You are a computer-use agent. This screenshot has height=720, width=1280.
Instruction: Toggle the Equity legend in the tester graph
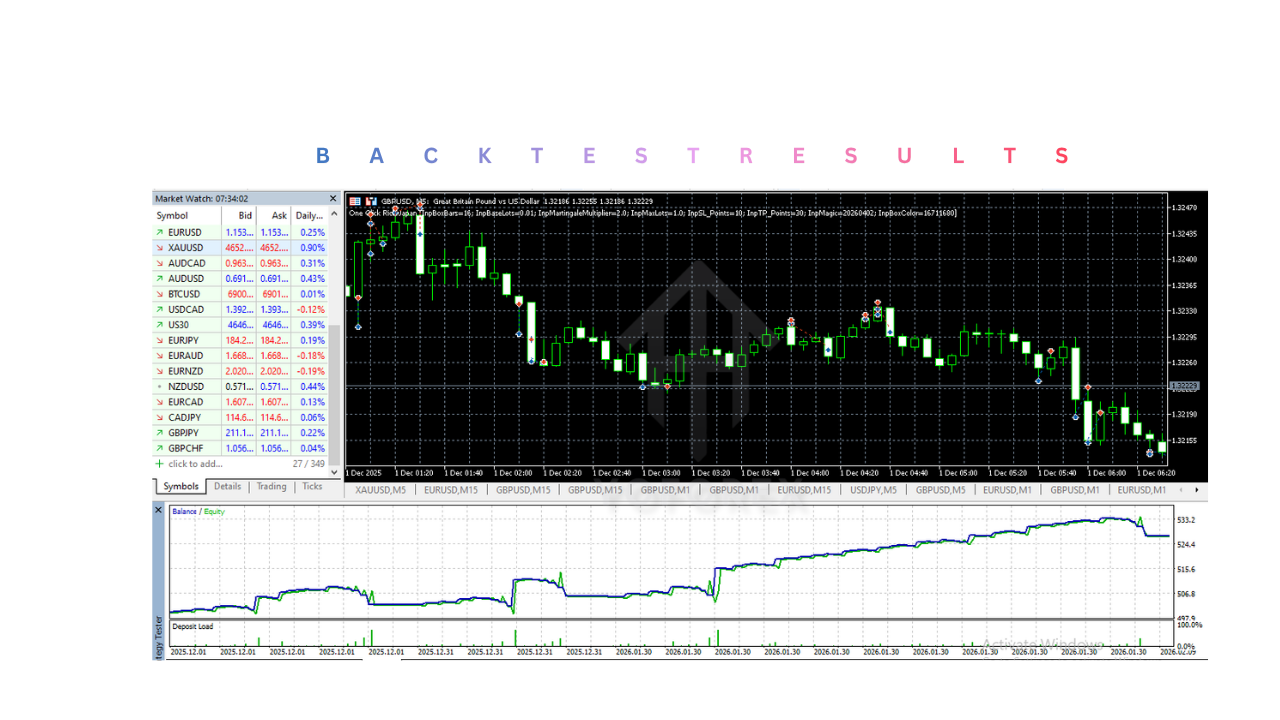213,510
